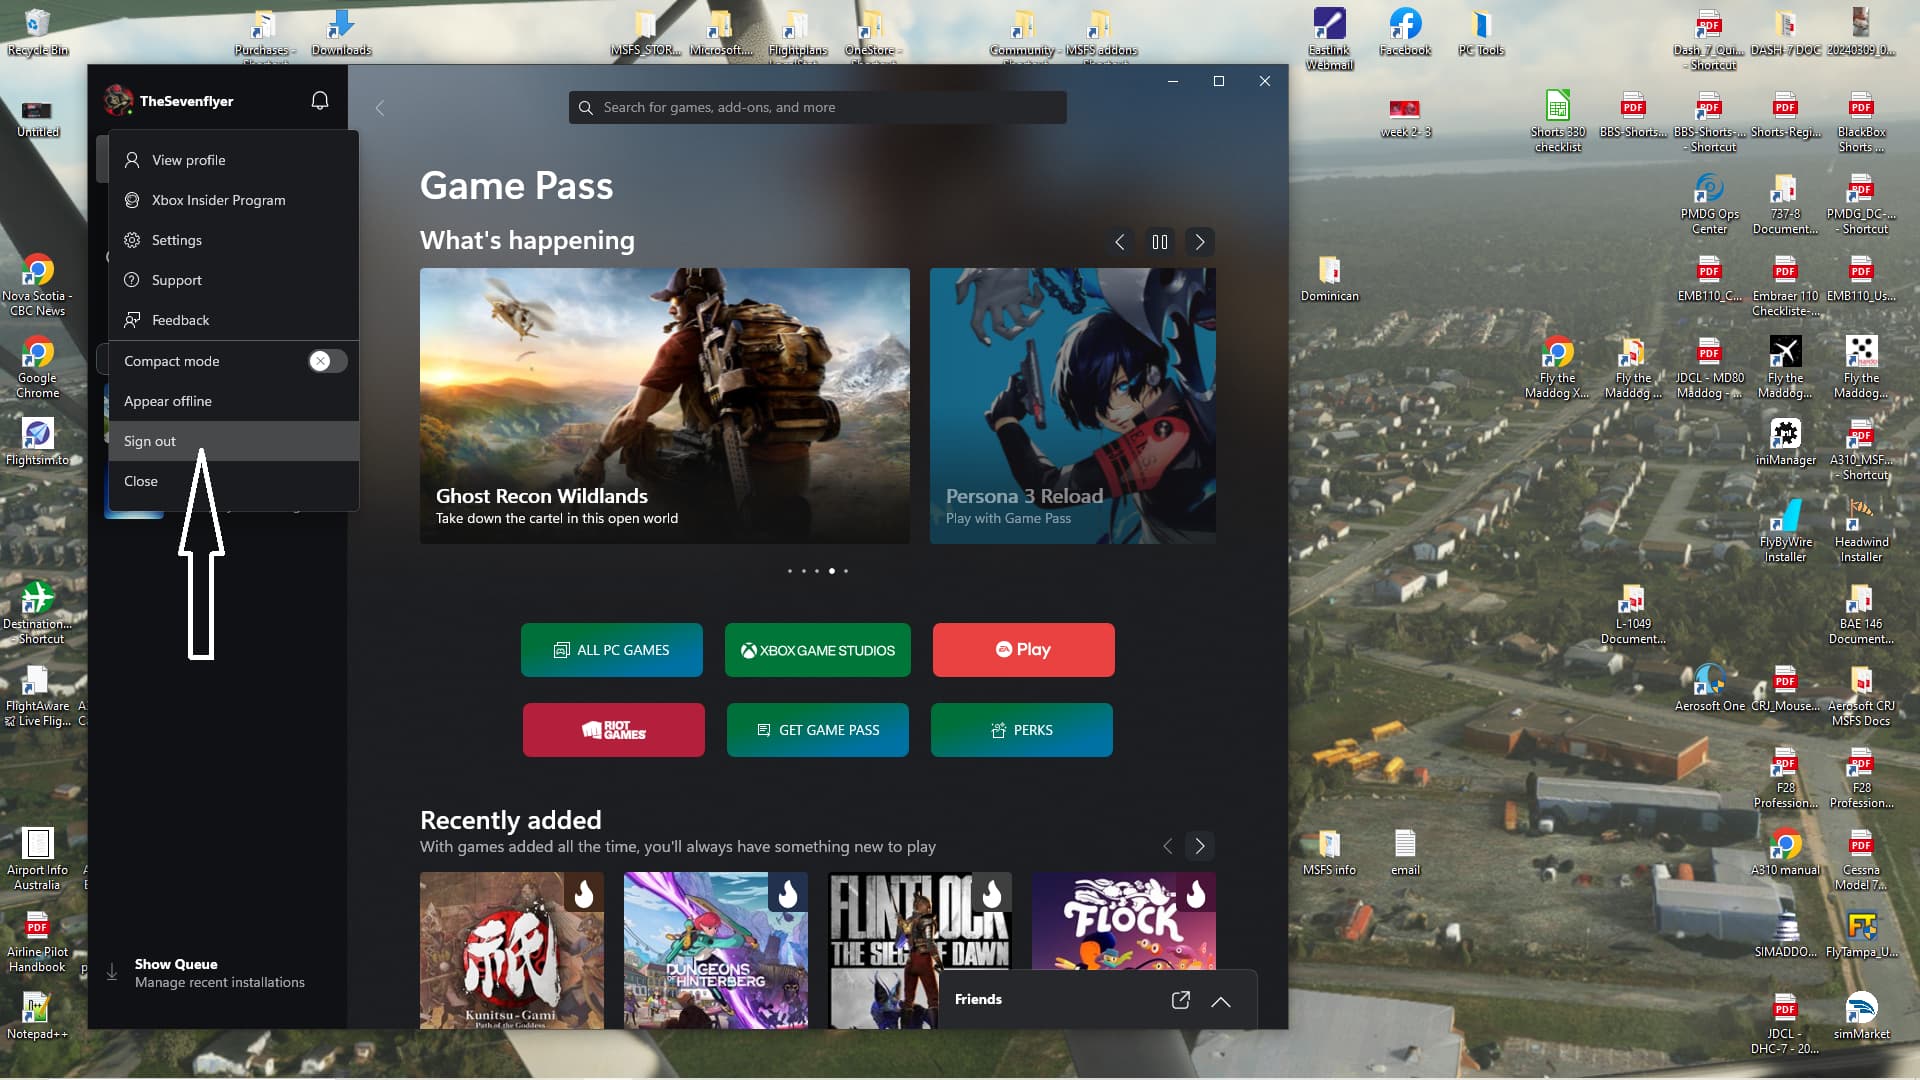Focus the games search field
The height and width of the screenshot is (1080, 1920).
[x=817, y=108]
